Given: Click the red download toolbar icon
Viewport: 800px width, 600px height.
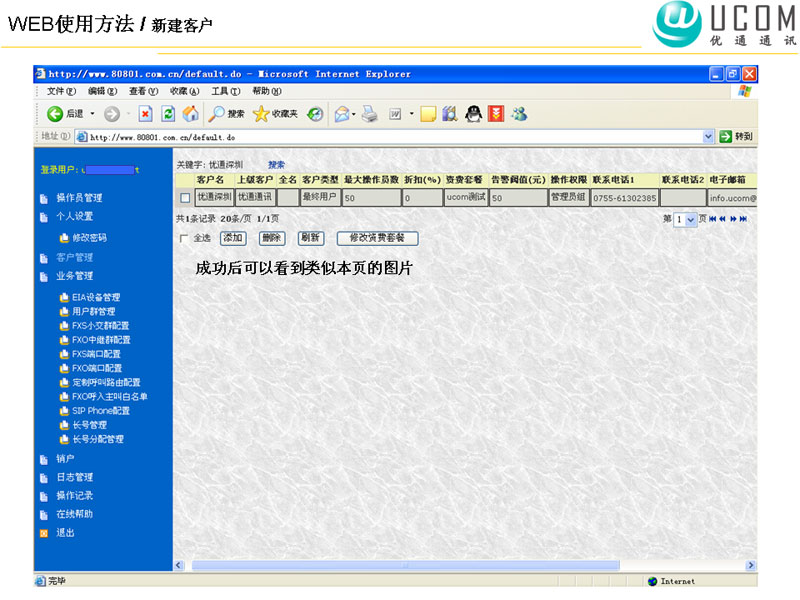Looking at the screenshot, I should pos(496,114).
